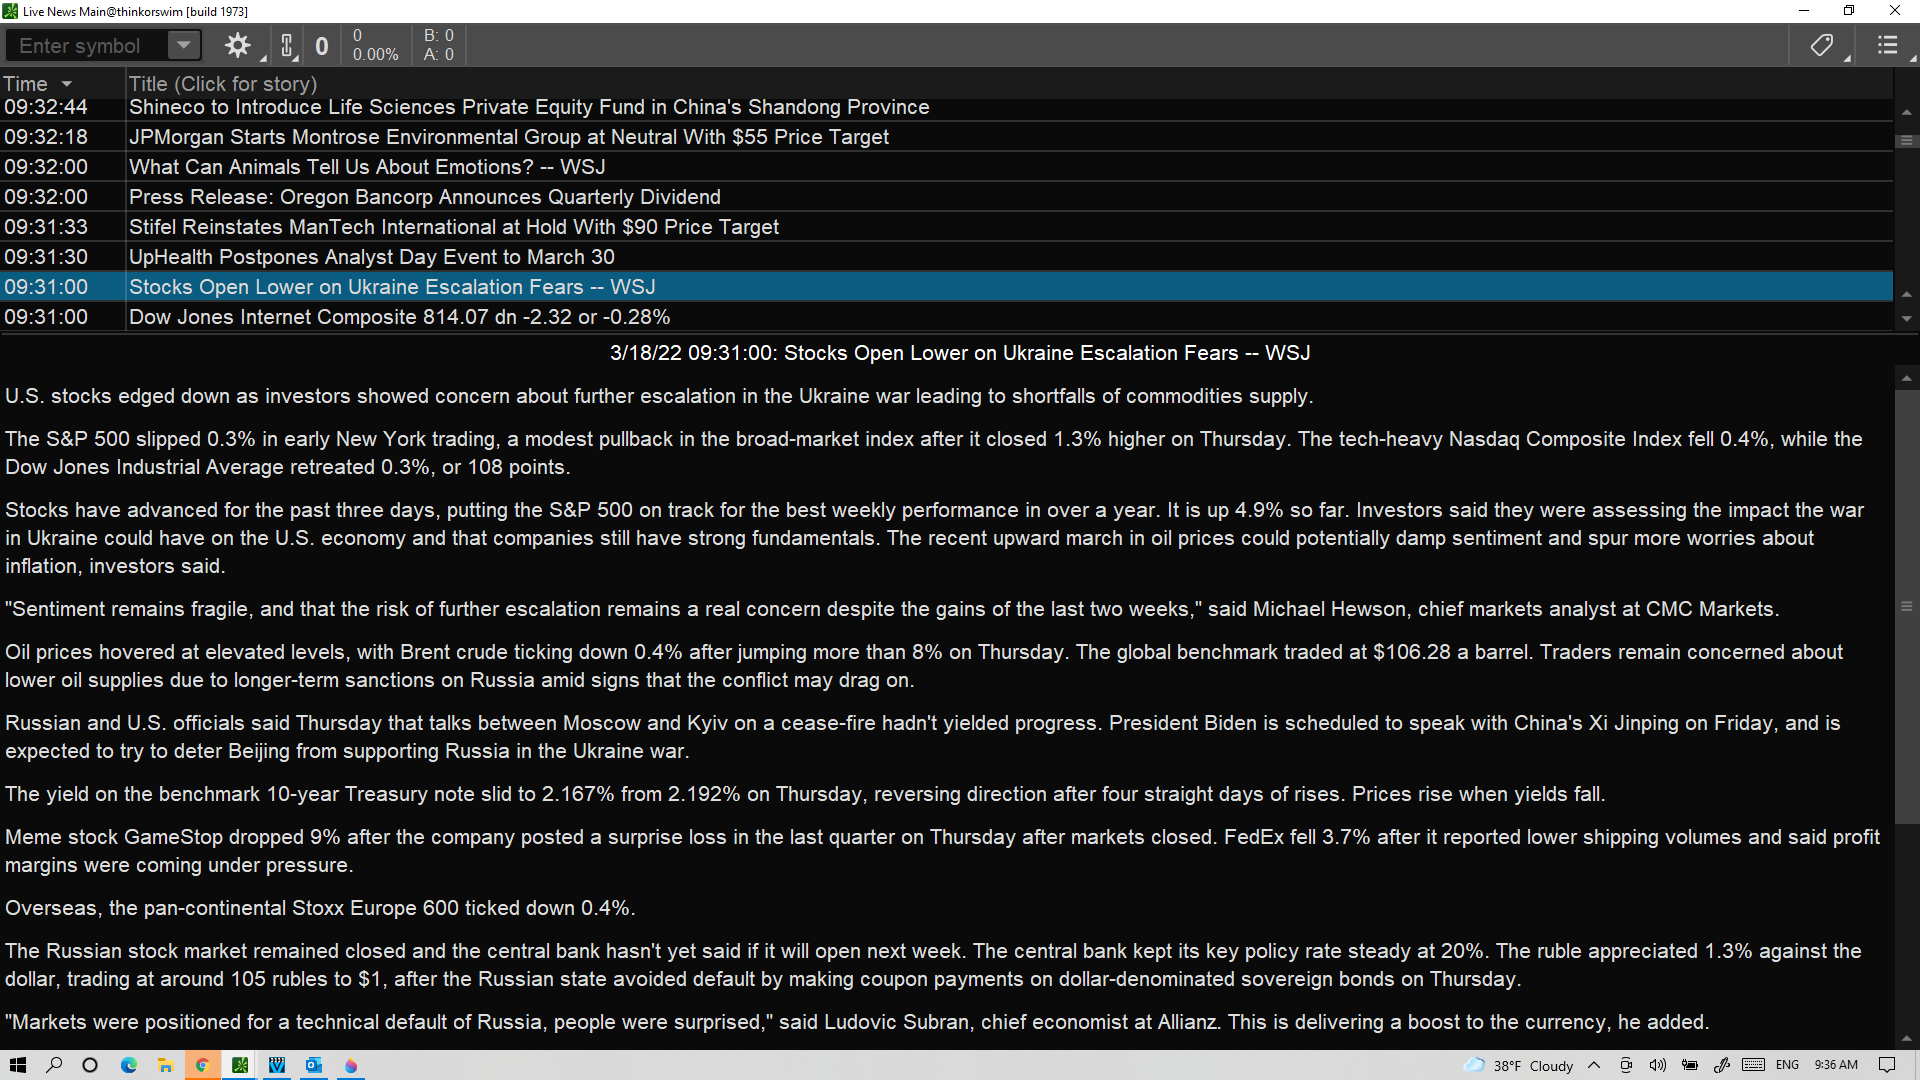Viewport: 1920px width, 1080px height.
Task: Open Oregon Bancorp Quarterly Dividend press release
Action: (425, 197)
